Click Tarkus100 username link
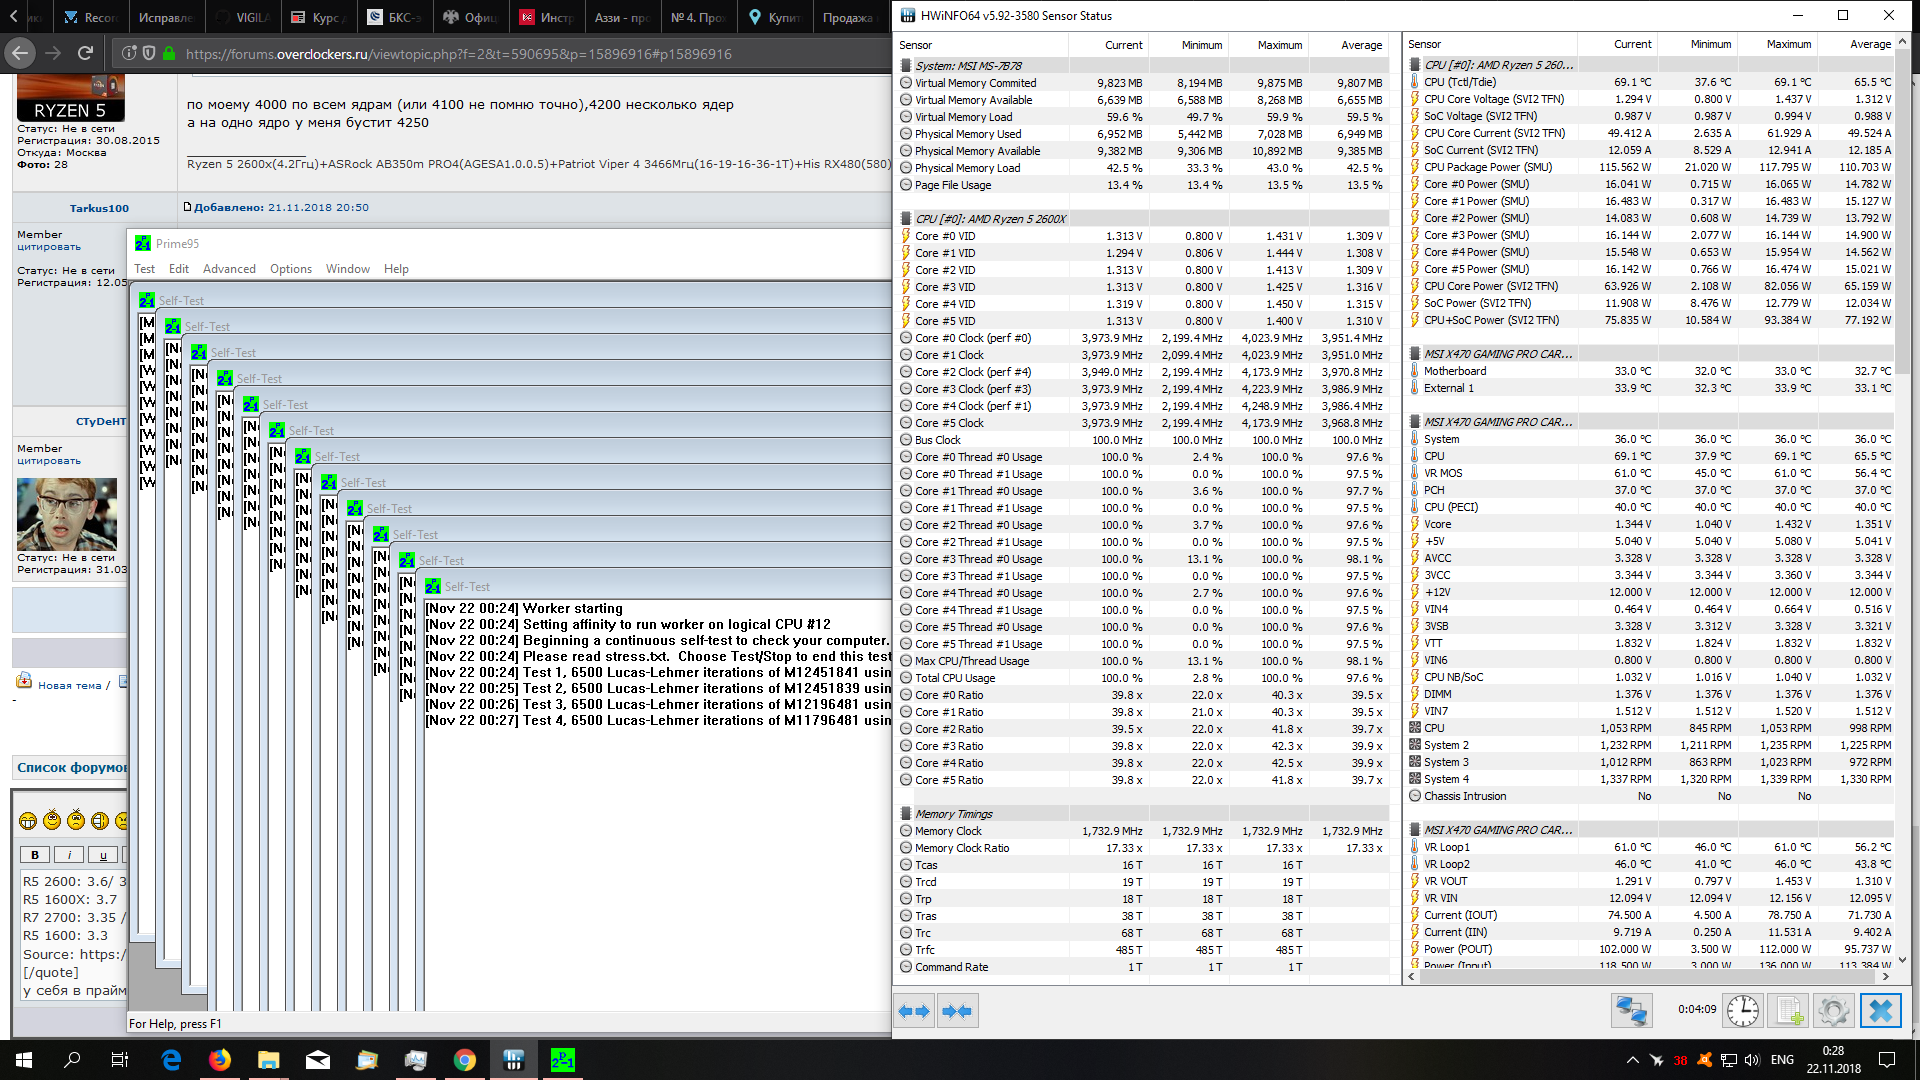This screenshot has width=1920, height=1080. [99, 208]
